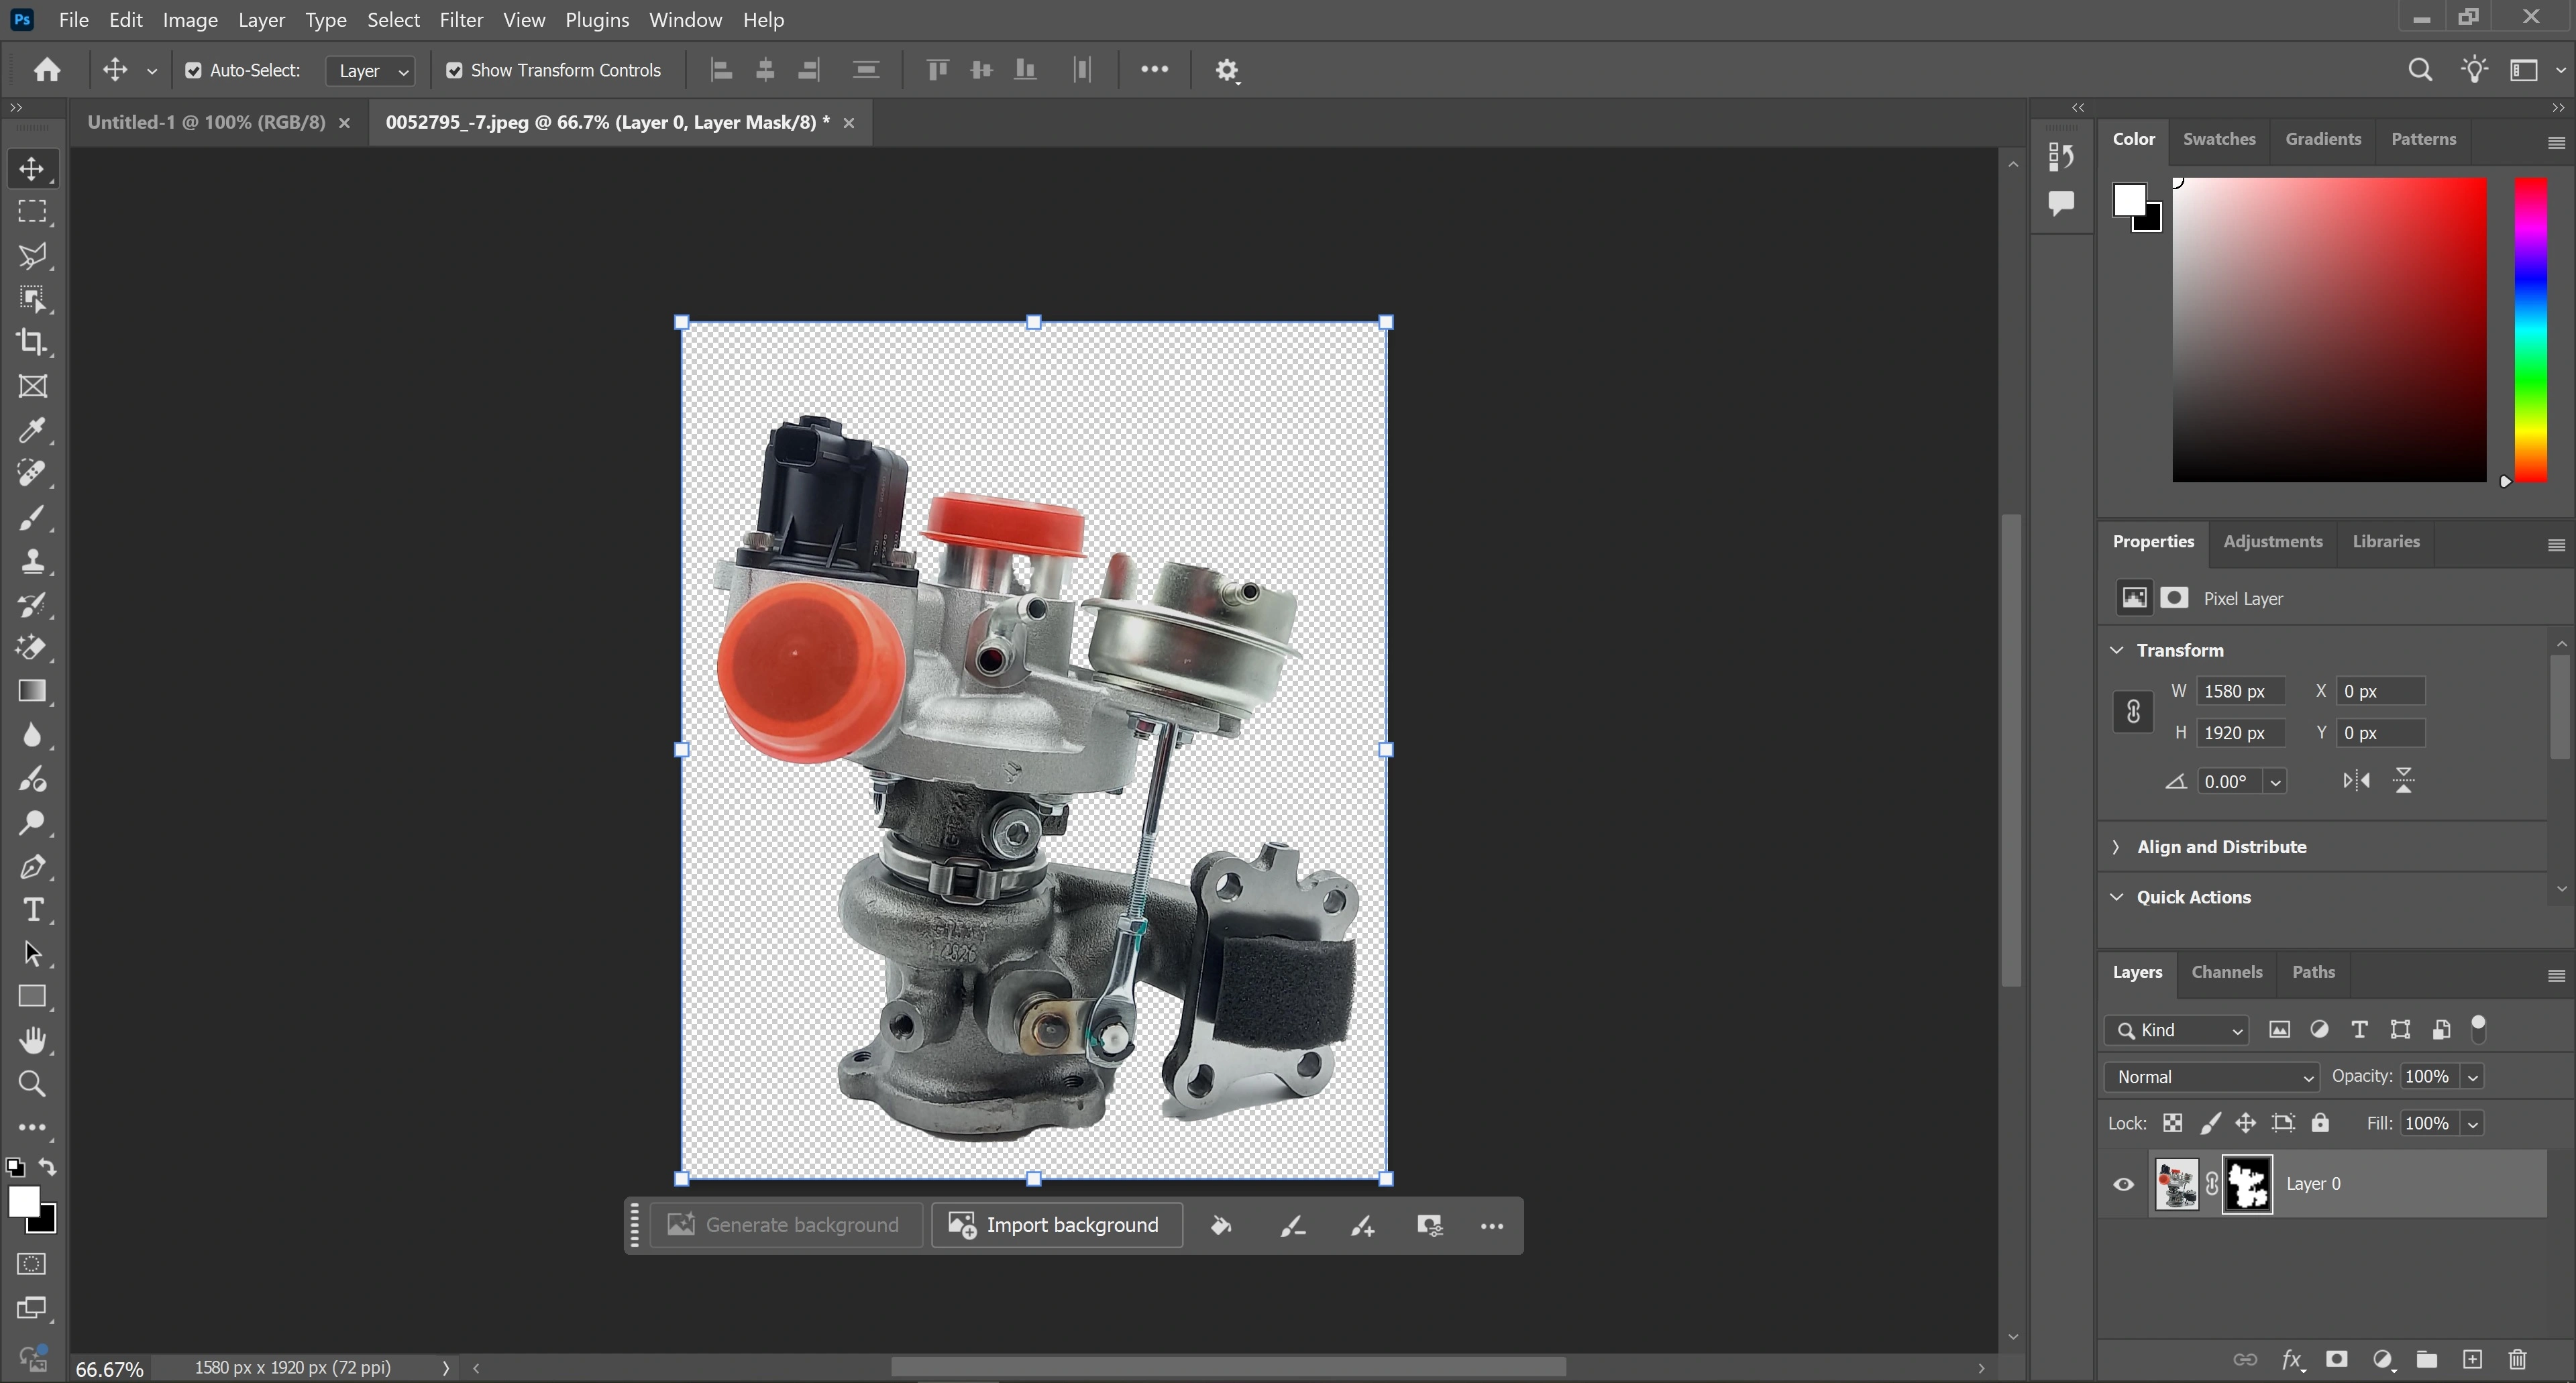Switch to the Swatches tab
This screenshot has width=2576, height=1383.
click(2219, 140)
